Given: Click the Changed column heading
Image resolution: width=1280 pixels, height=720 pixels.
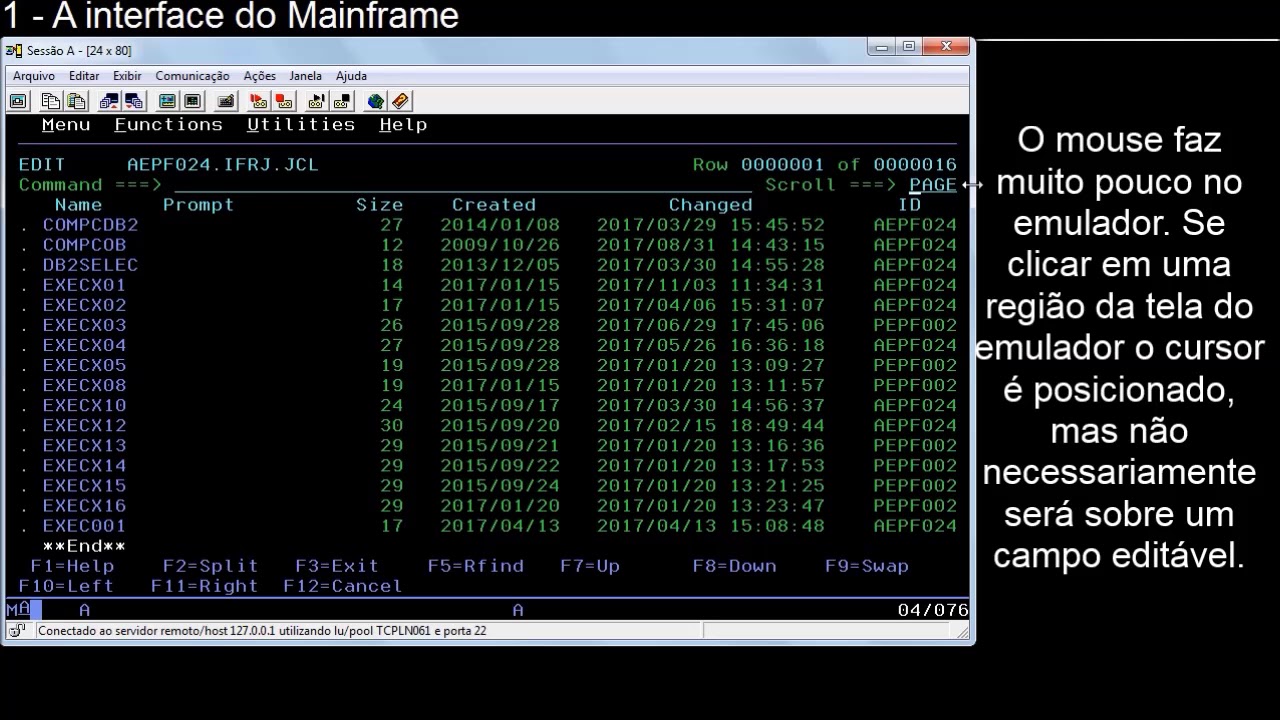Looking at the screenshot, I should click(x=710, y=205).
